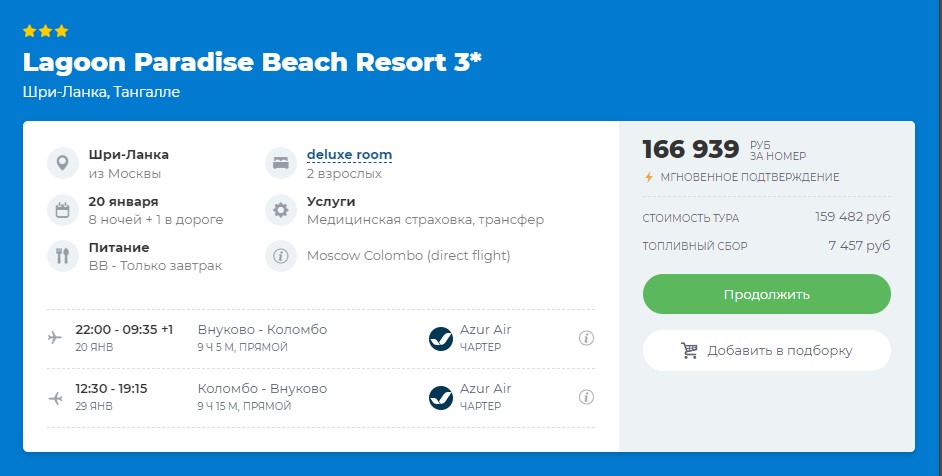Open the deluxe room link
The width and height of the screenshot is (942, 476).
(x=349, y=154)
